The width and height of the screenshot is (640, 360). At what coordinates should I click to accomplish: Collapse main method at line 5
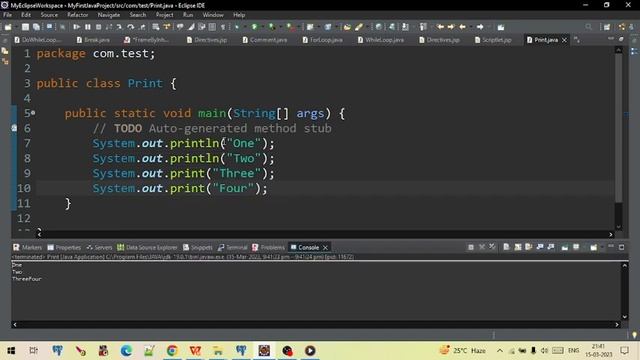[x=33, y=113]
